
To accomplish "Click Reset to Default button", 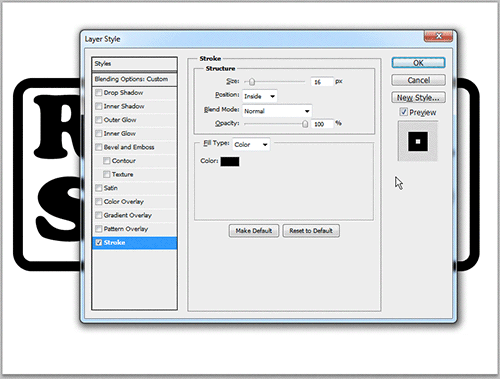I will click(x=311, y=231).
